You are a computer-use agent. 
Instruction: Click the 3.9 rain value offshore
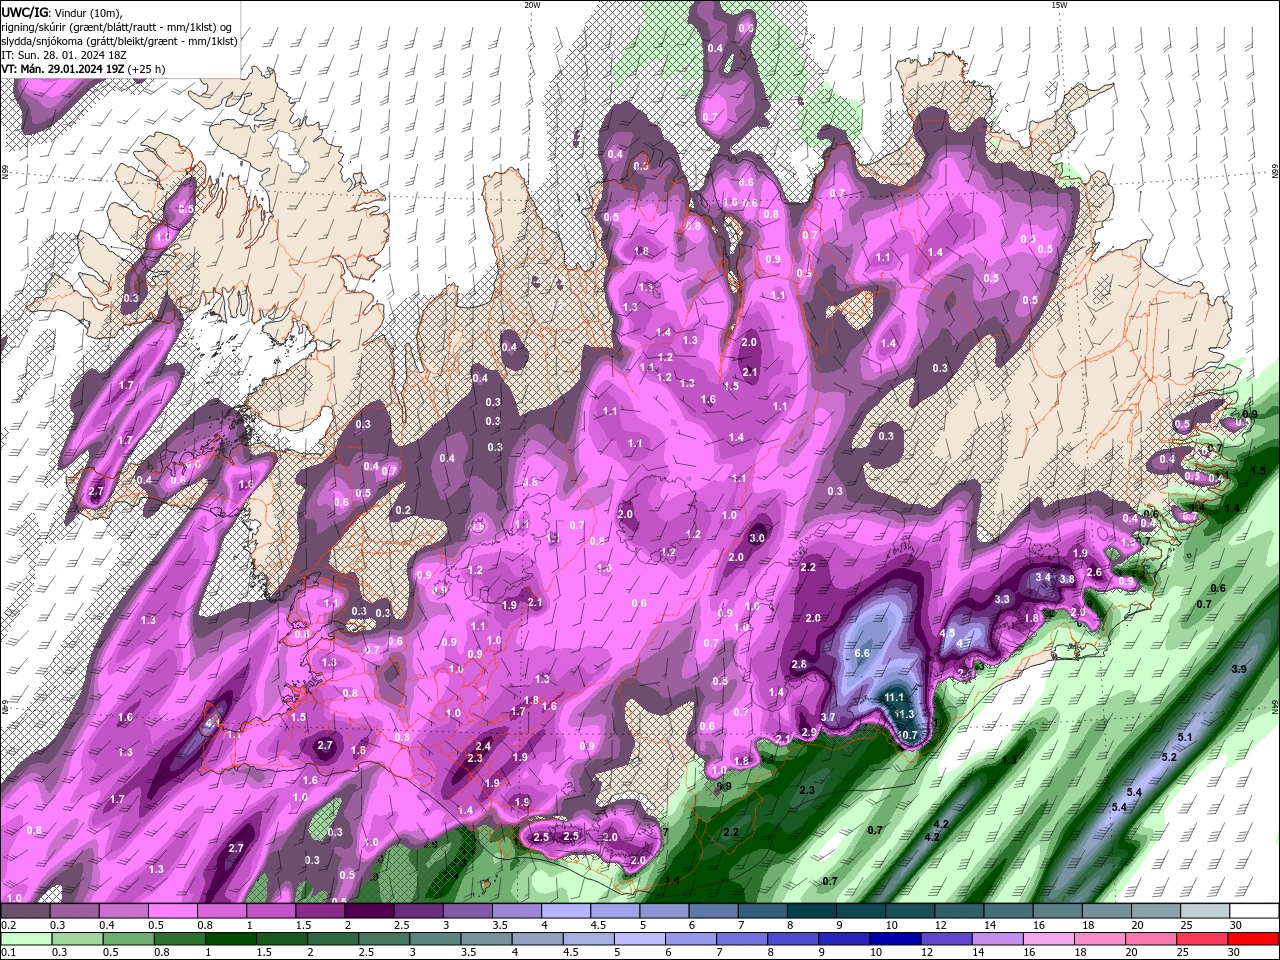(1239, 668)
